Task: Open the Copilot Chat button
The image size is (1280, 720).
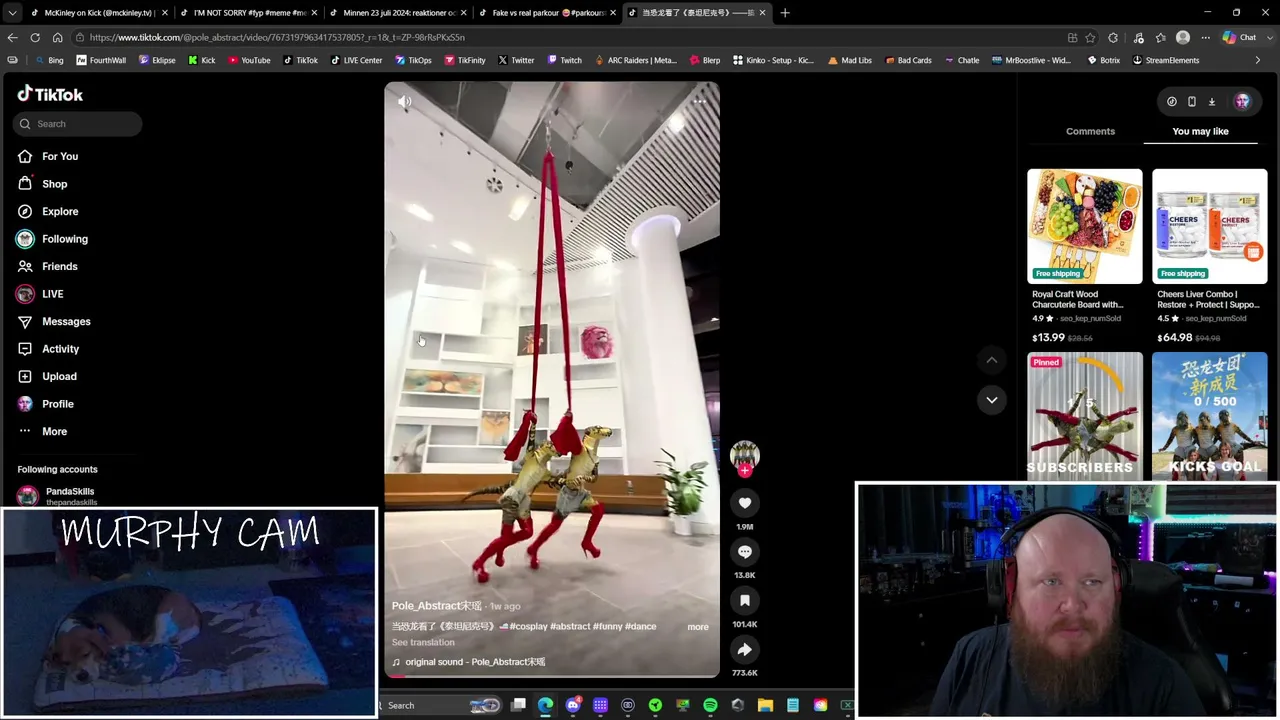Action: [1240, 38]
